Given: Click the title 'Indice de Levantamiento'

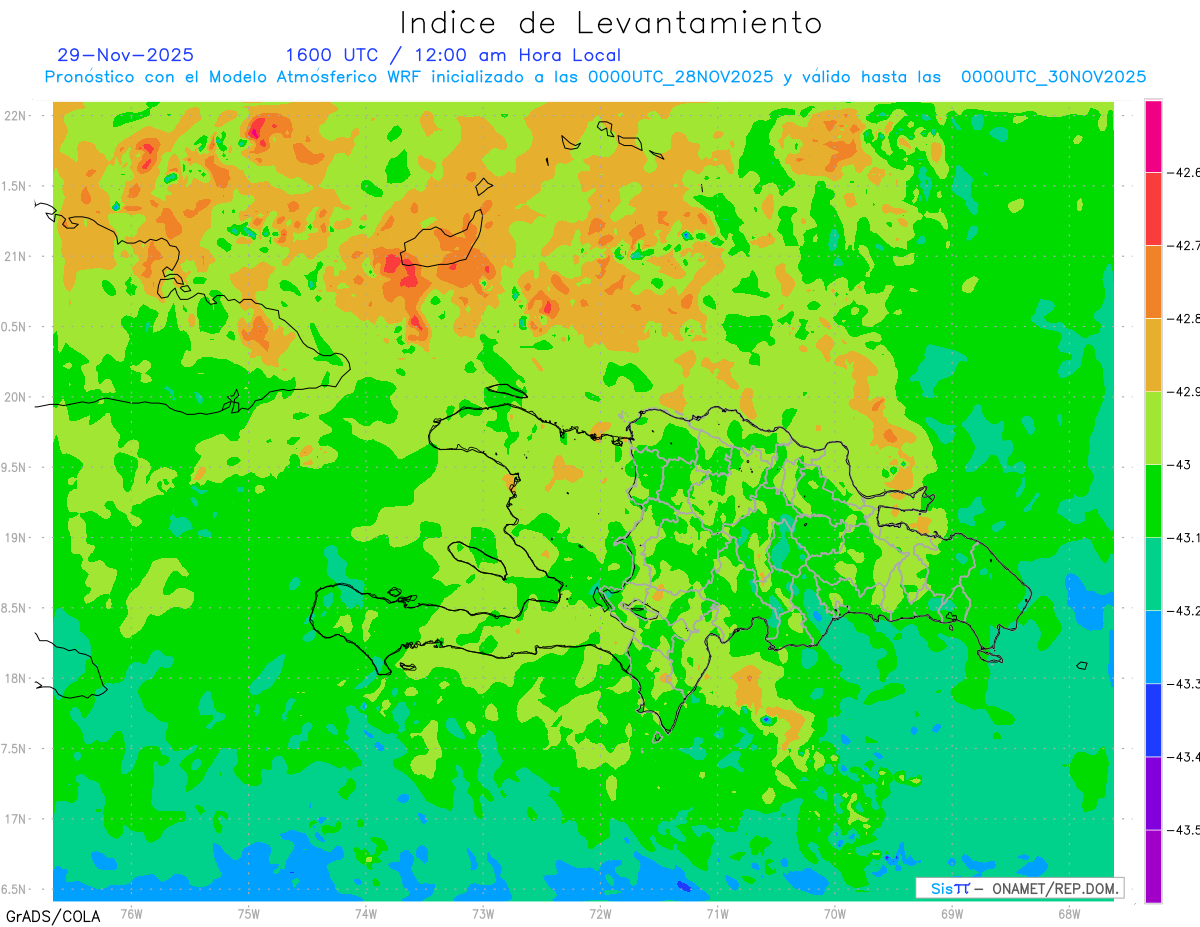Looking at the screenshot, I should click(611, 22).
